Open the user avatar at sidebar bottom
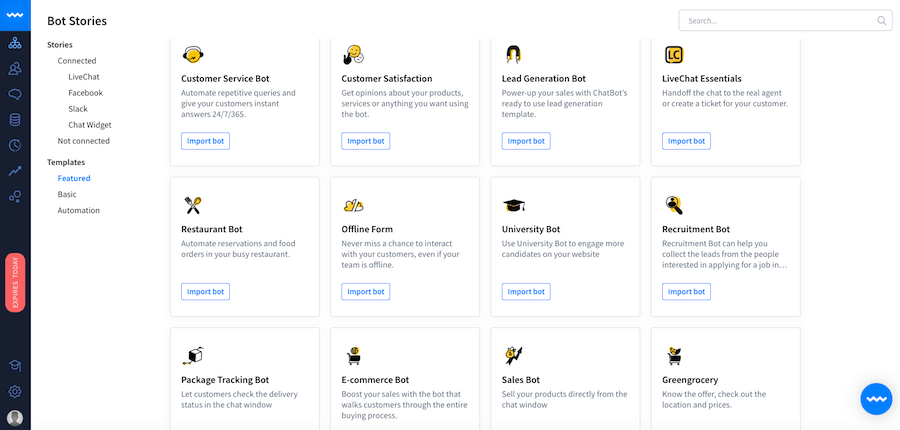Screen dimensions: 900x430 click(x=15, y=417)
